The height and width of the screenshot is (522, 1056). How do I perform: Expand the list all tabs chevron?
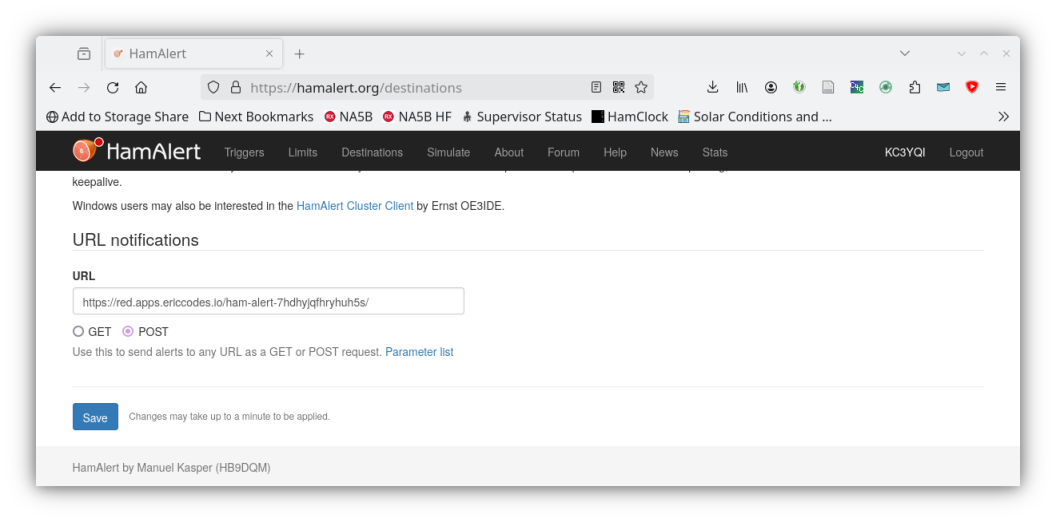point(904,53)
